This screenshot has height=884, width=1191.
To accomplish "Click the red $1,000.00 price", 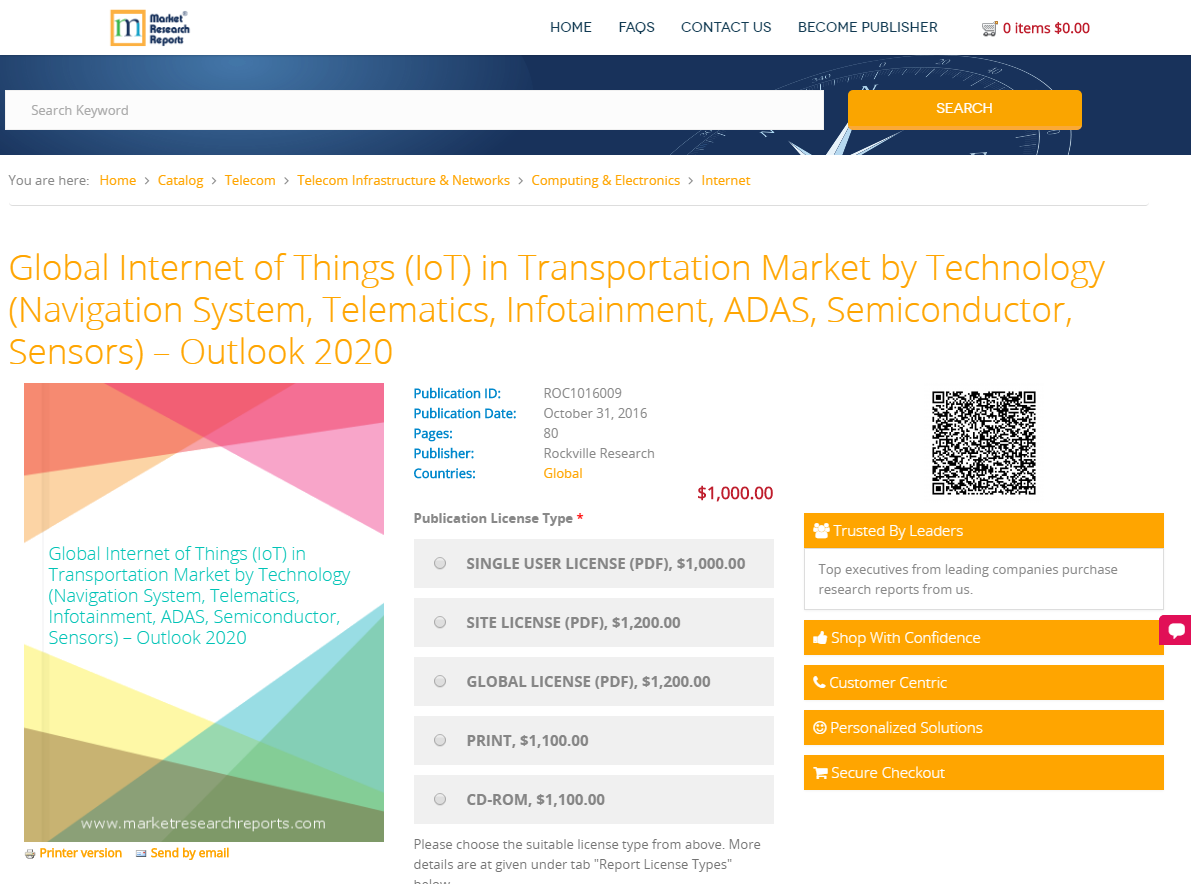I will point(735,494).
